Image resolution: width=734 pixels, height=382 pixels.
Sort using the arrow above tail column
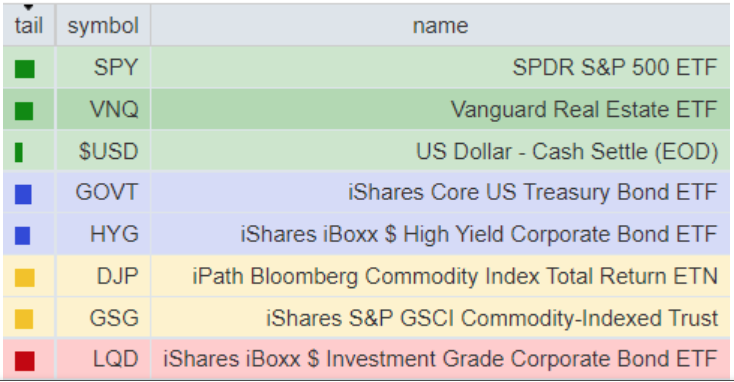click(x=29, y=7)
